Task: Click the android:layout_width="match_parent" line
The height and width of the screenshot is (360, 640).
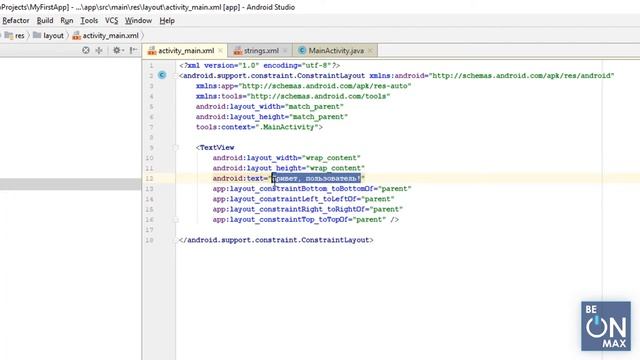Action: [x=269, y=107]
